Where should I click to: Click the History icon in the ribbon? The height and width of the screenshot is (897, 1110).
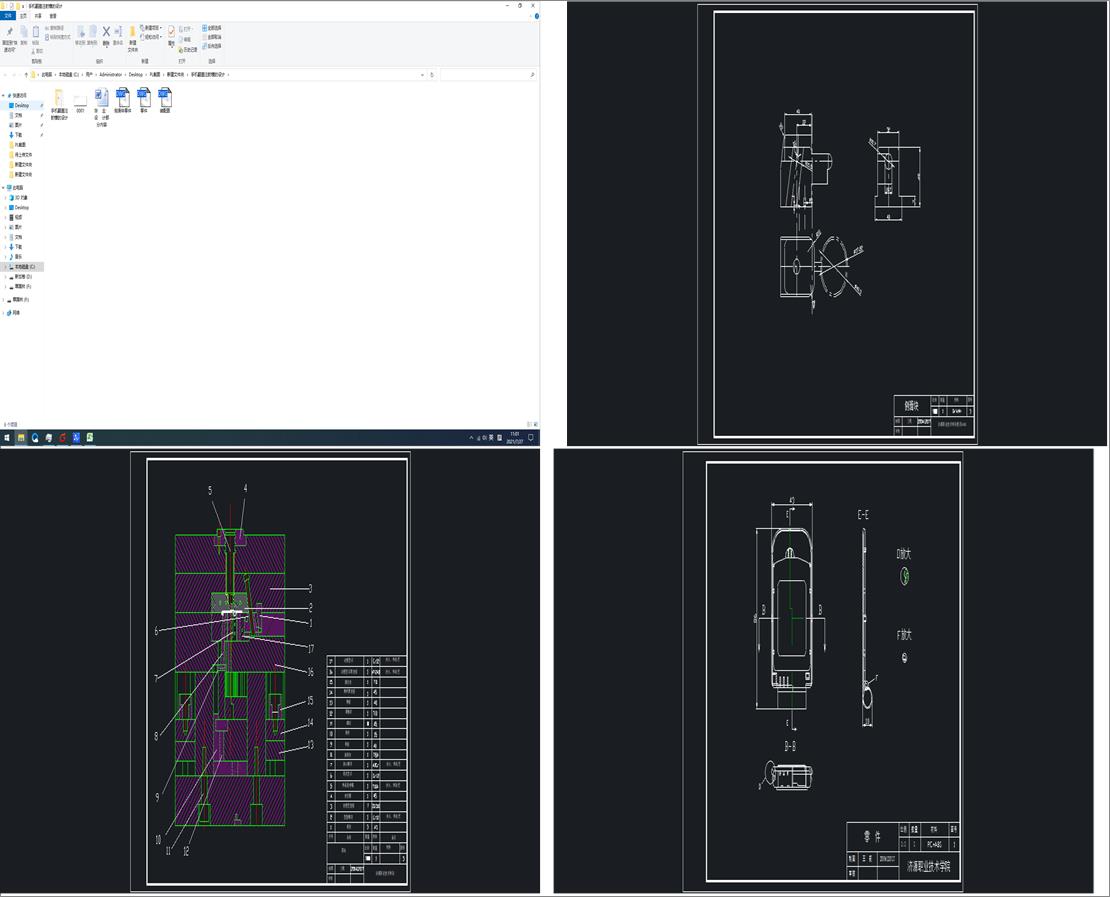[x=189, y=50]
